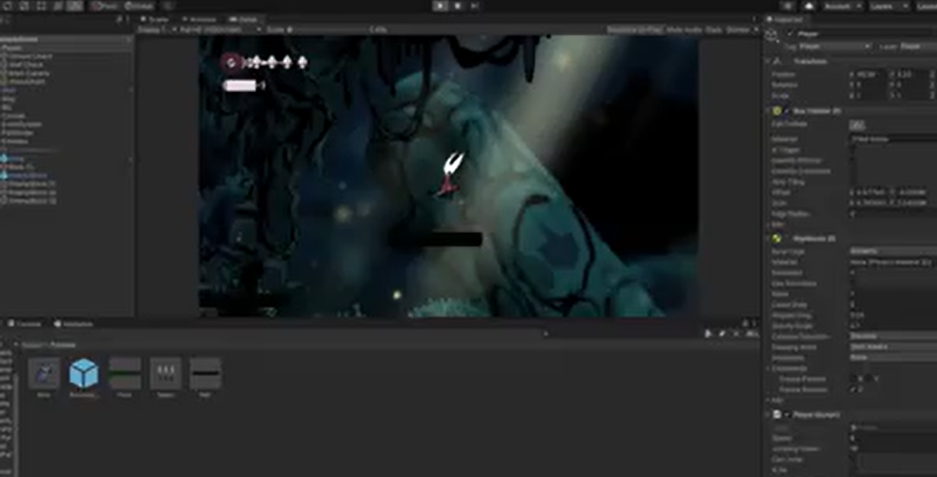
Task: Click the Player name field in Inspector
Action: tap(866, 33)
